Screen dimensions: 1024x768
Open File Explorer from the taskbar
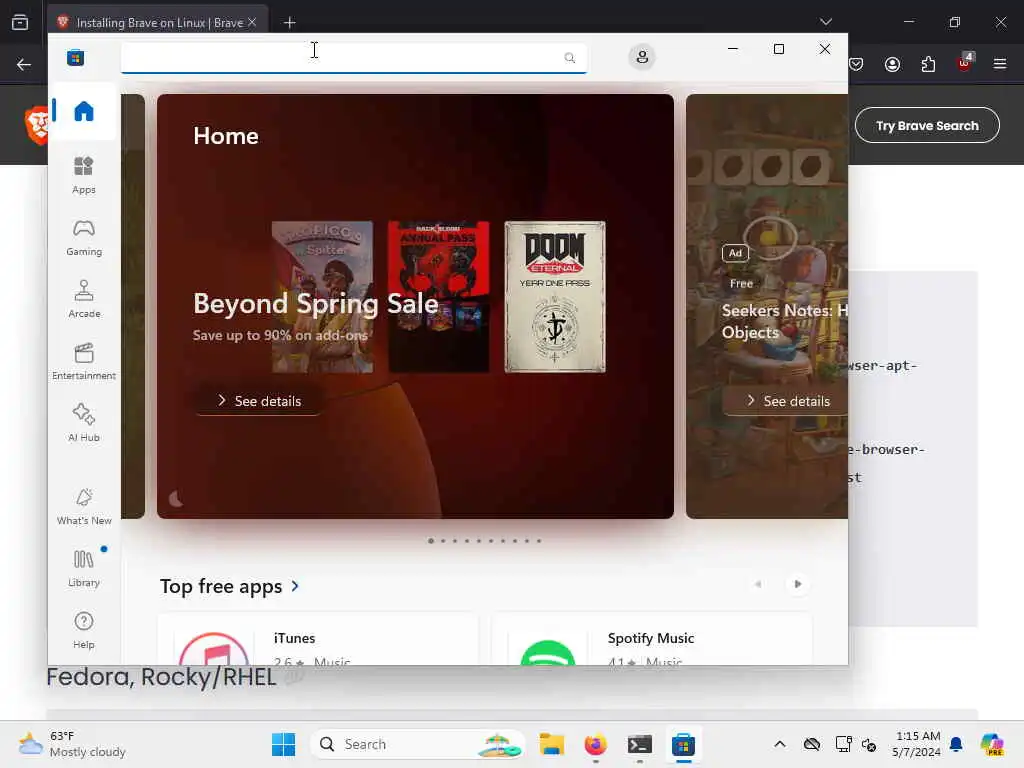tap(552, 744)
